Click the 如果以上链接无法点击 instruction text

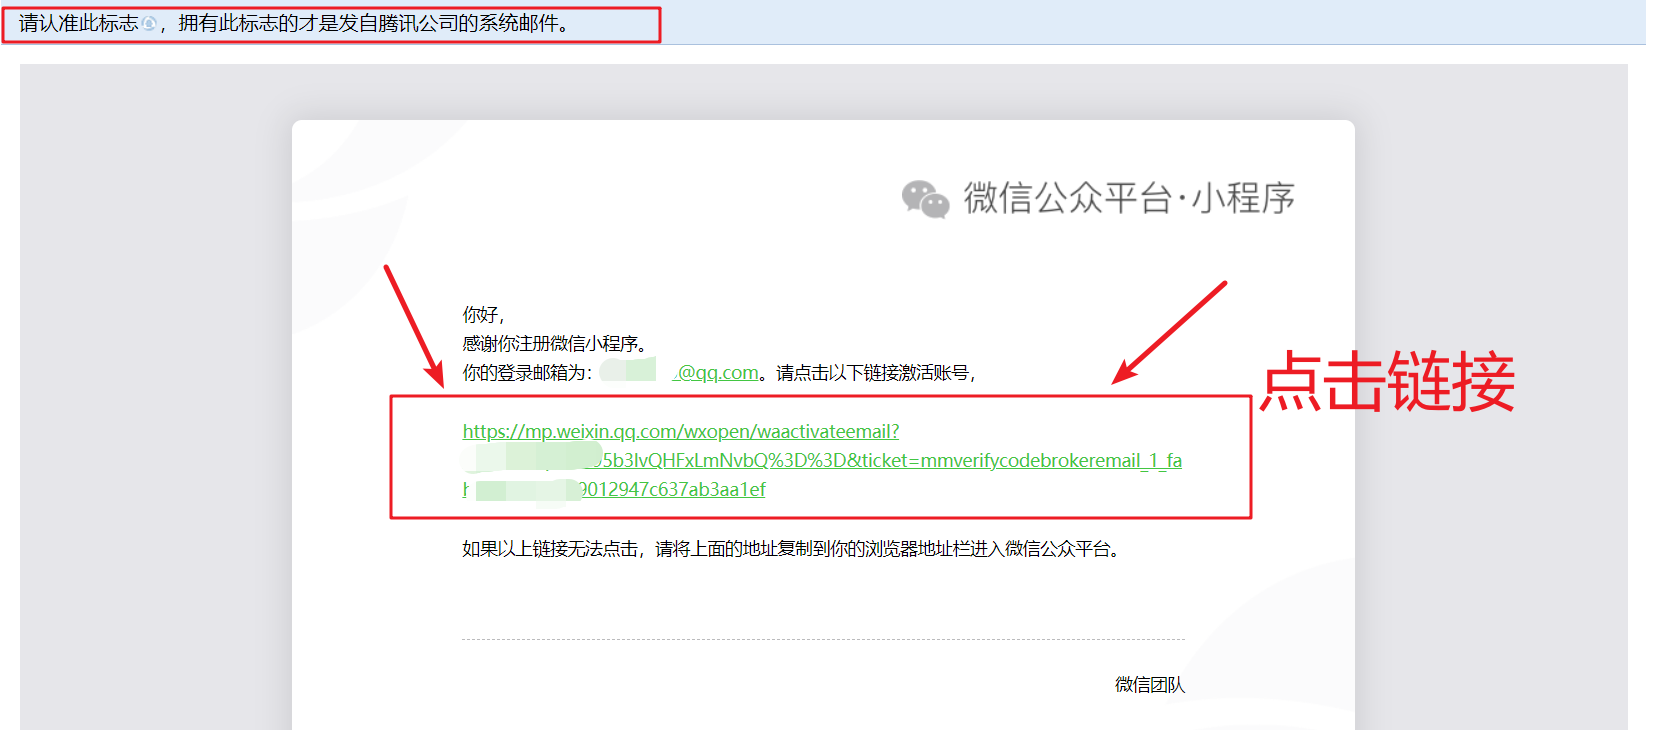(x=791, y=549)
